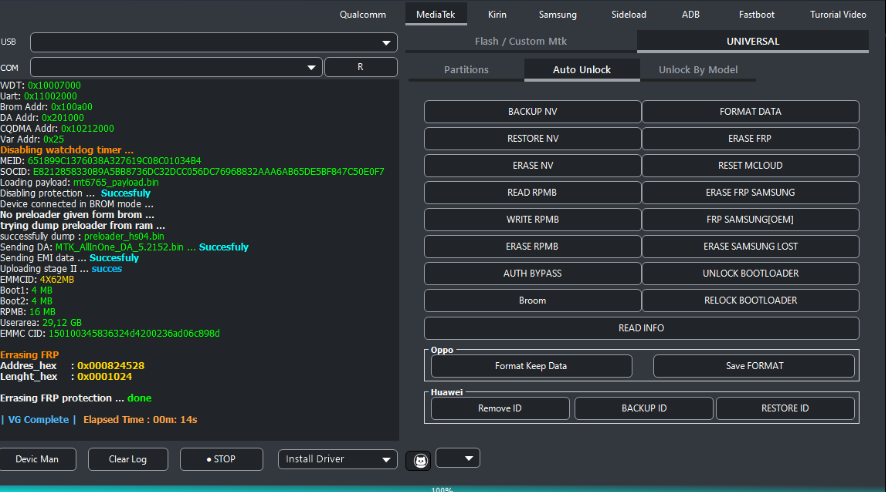The width and height of the screenshot is (886, 492).
Task: Click 'Device connected in BROM mode' line
Action: 76,204
